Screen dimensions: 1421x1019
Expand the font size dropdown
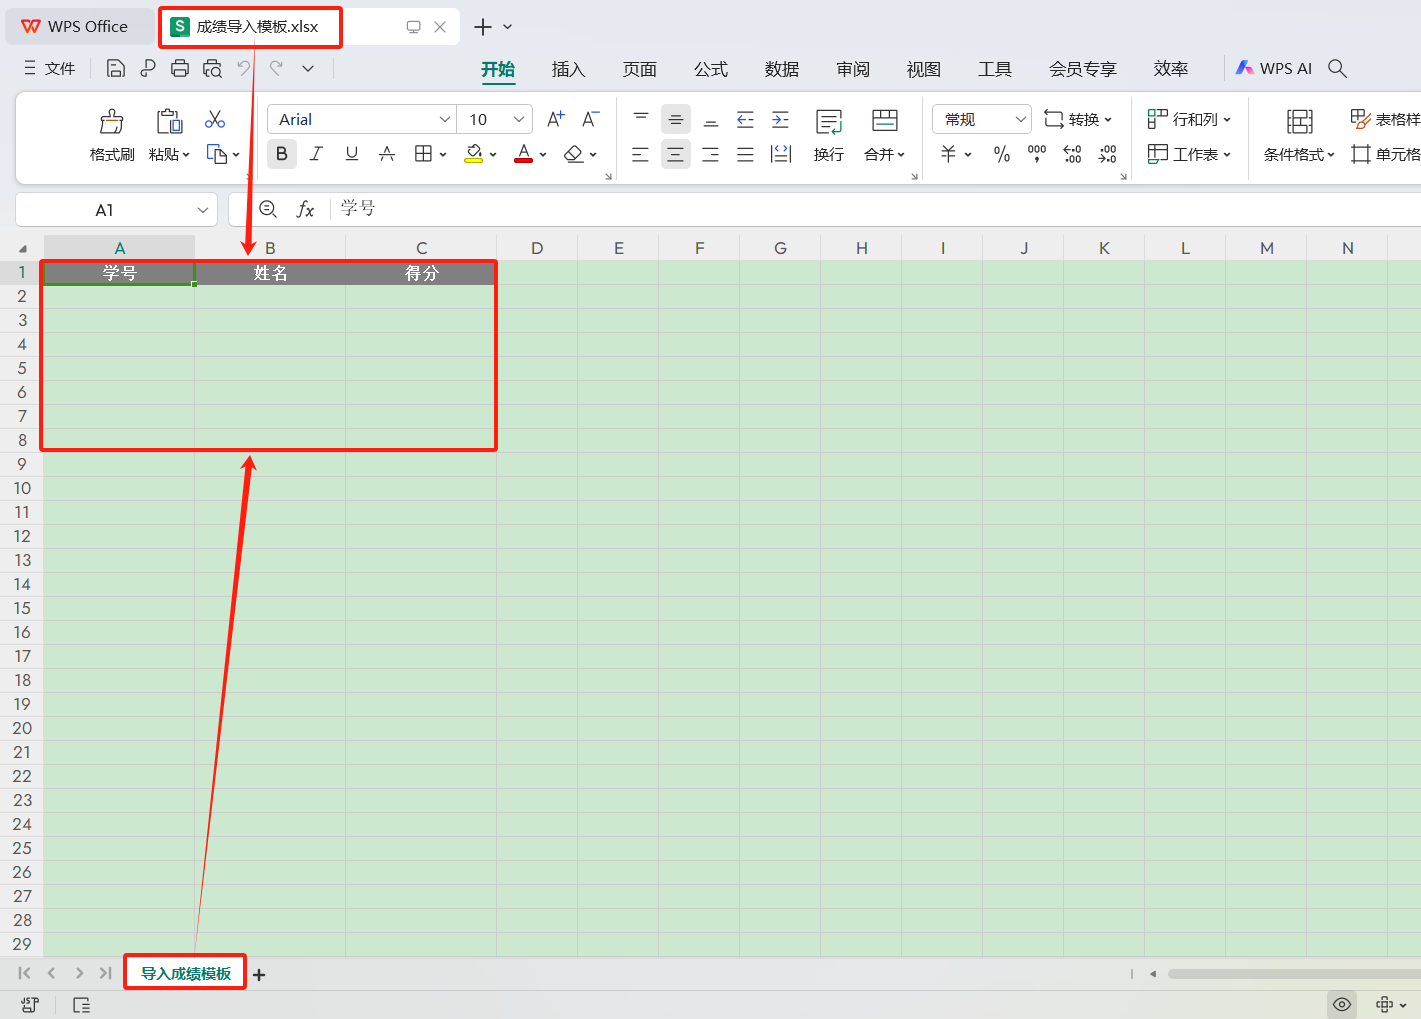[x=519, y=119]
